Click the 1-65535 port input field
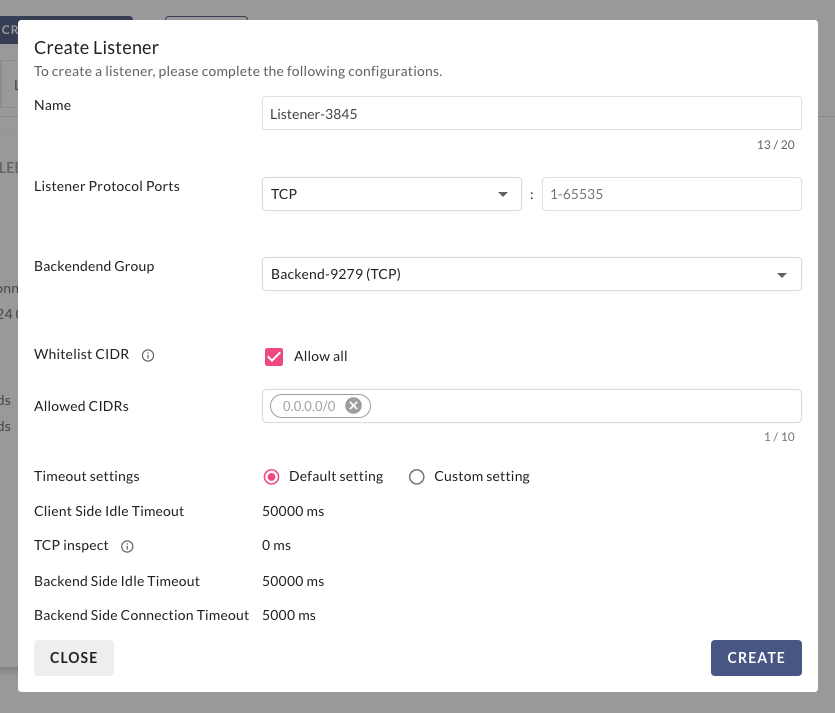Screen dimensions: 835x713 (x=671, y=194)
